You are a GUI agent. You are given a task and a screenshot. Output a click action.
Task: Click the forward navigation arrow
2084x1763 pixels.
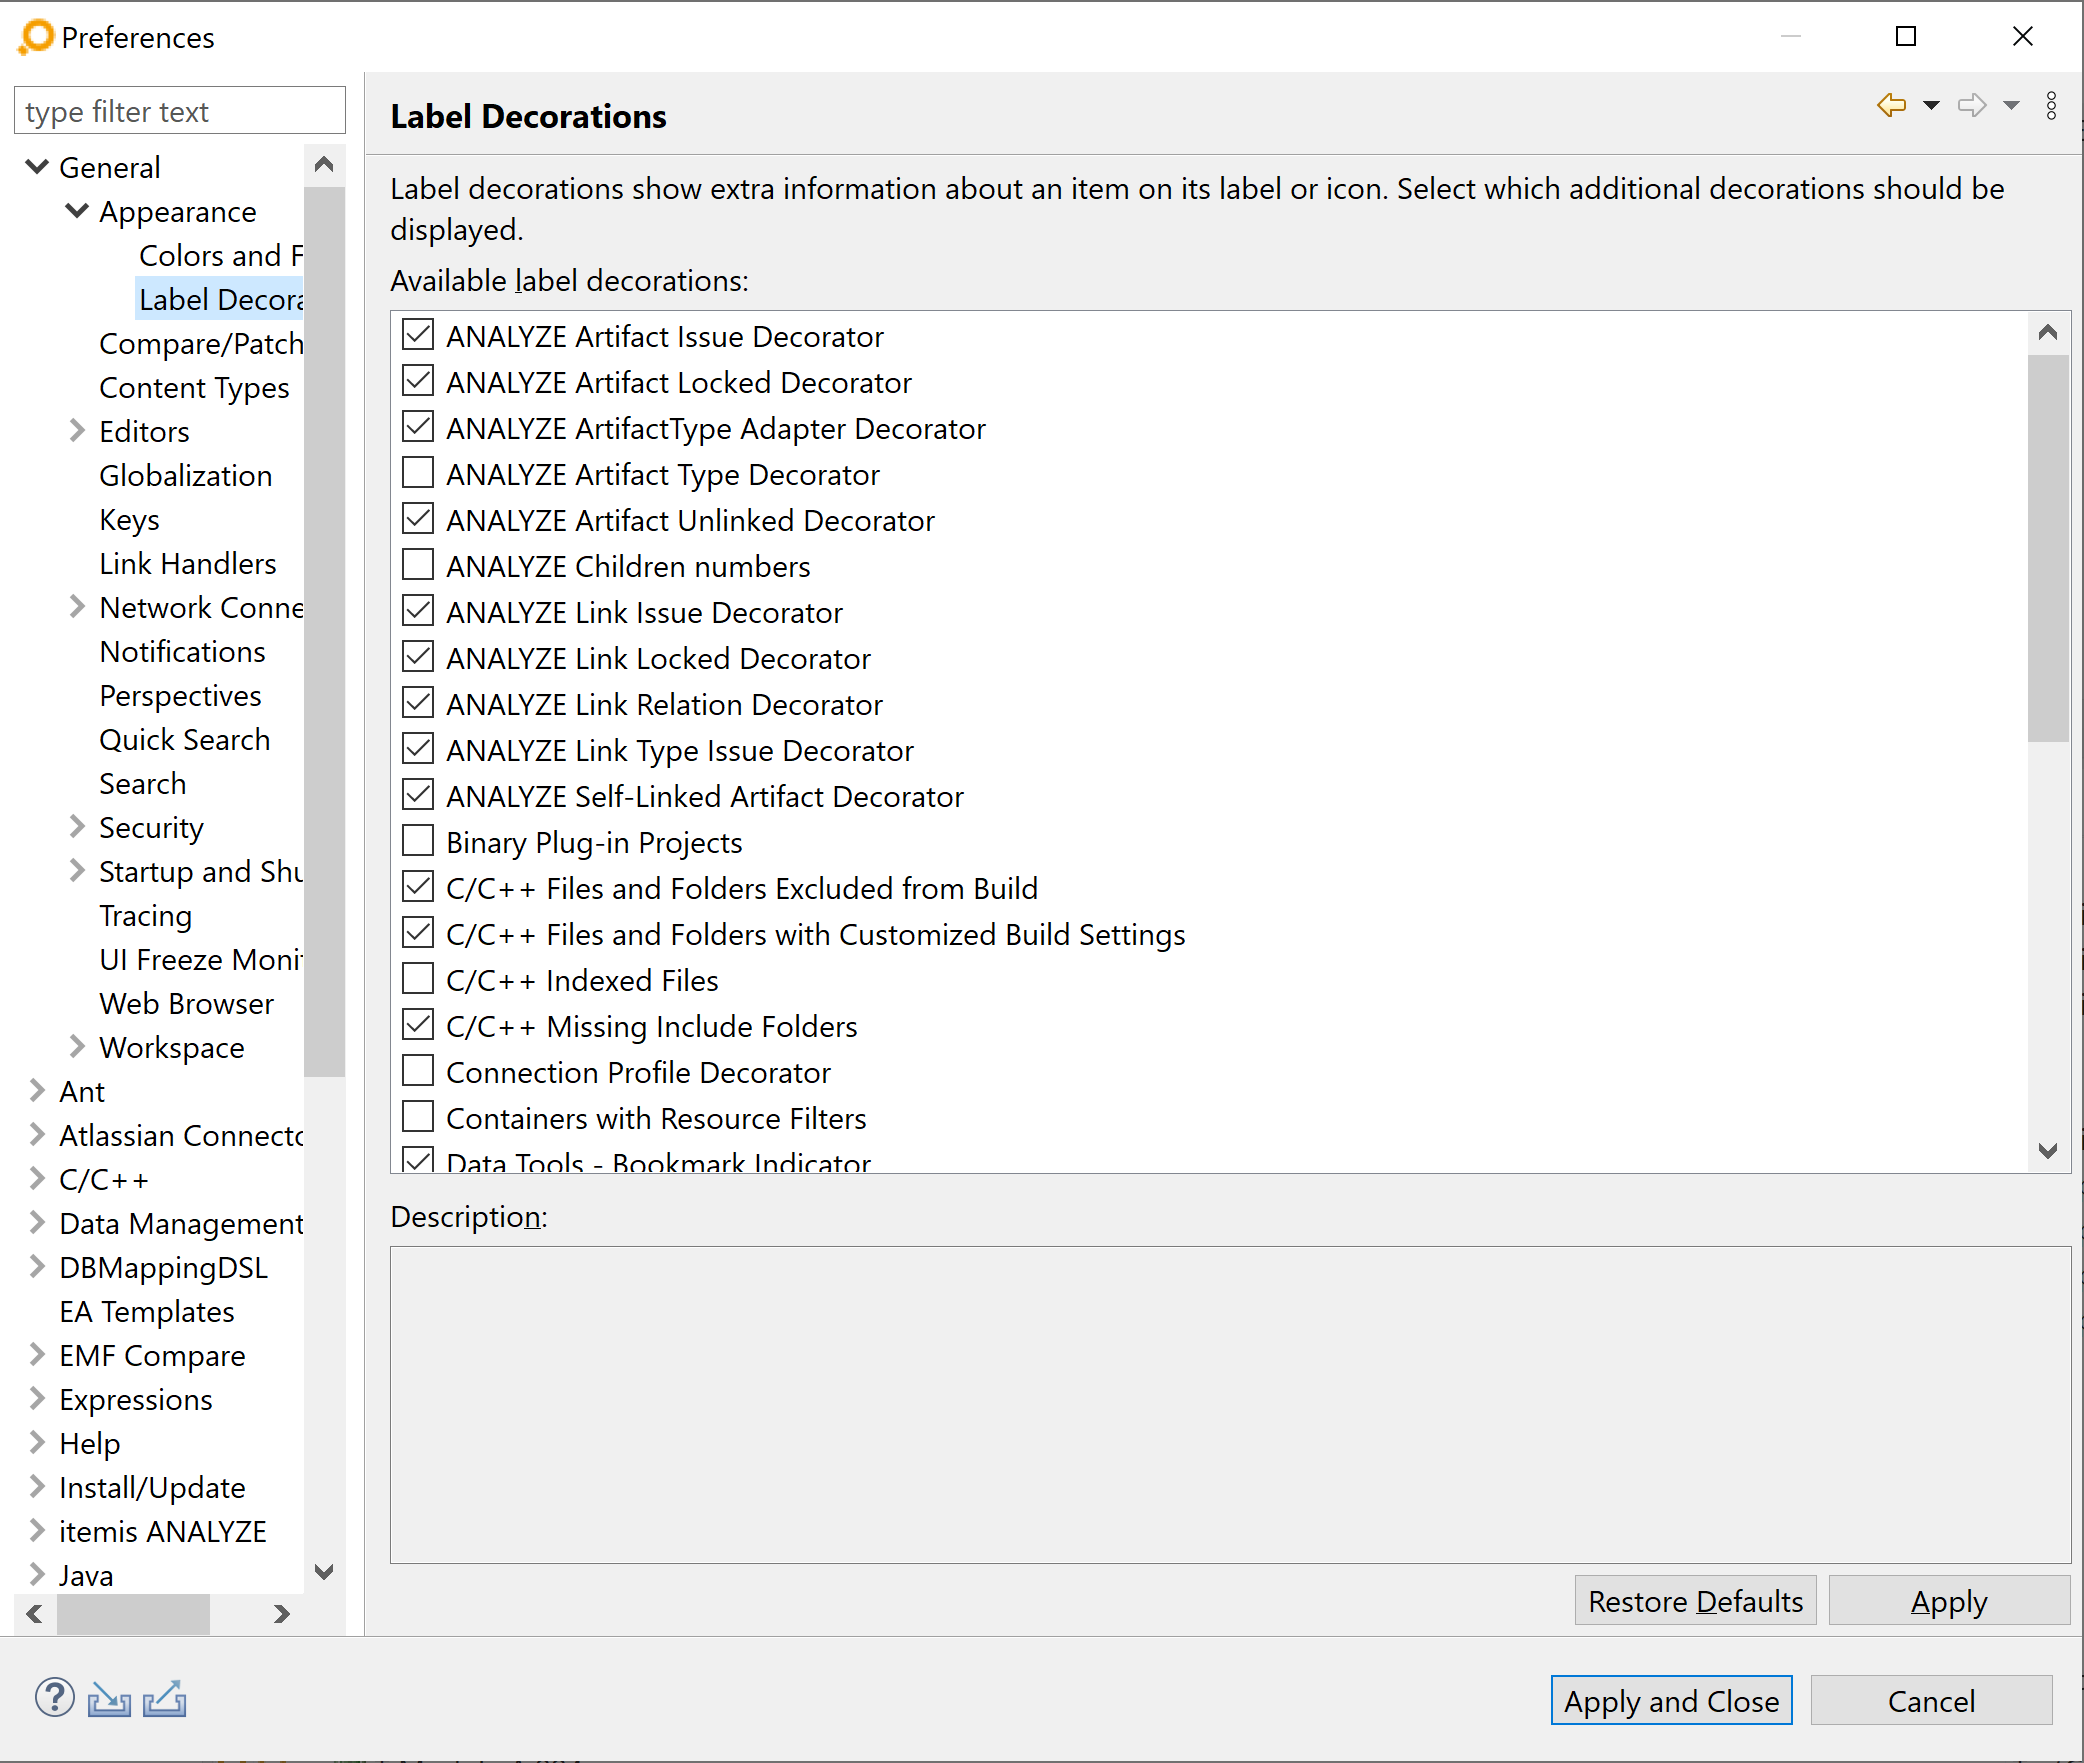coord(1972,105)
